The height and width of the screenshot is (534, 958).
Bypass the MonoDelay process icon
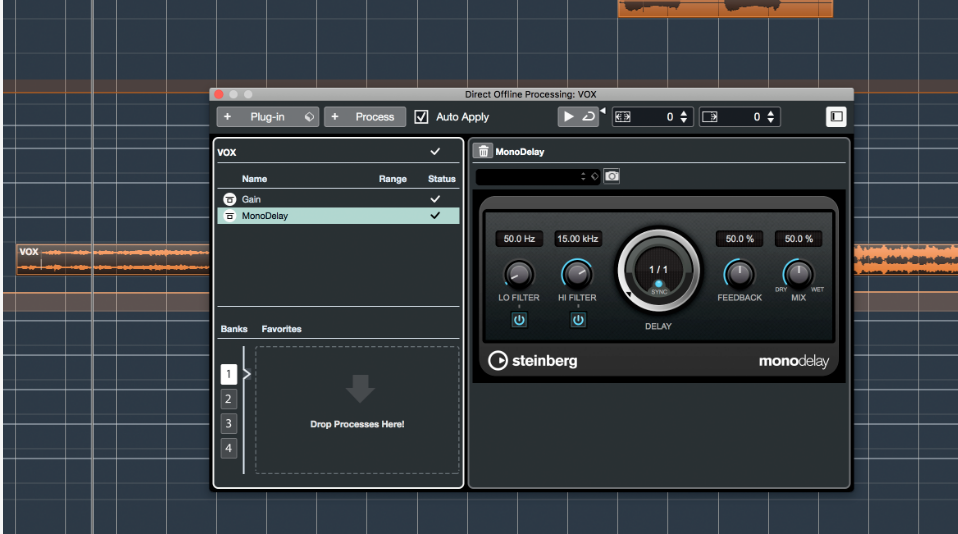pyautogui.click(x=229, y=216)
